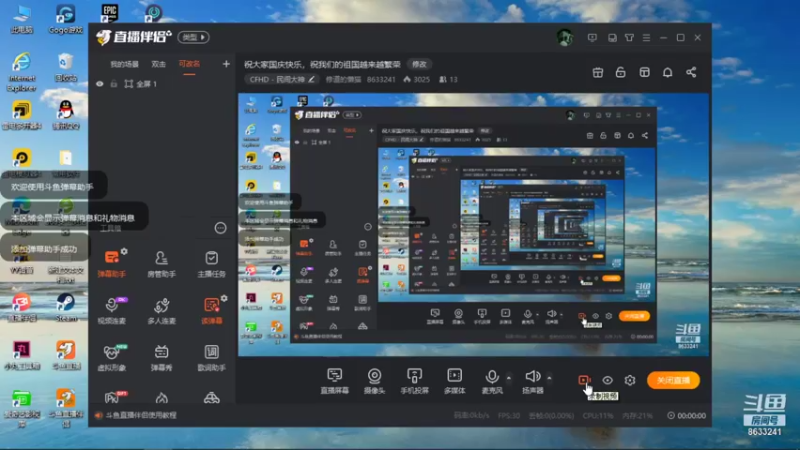Click the record video icon

click(x=584, y=380)
